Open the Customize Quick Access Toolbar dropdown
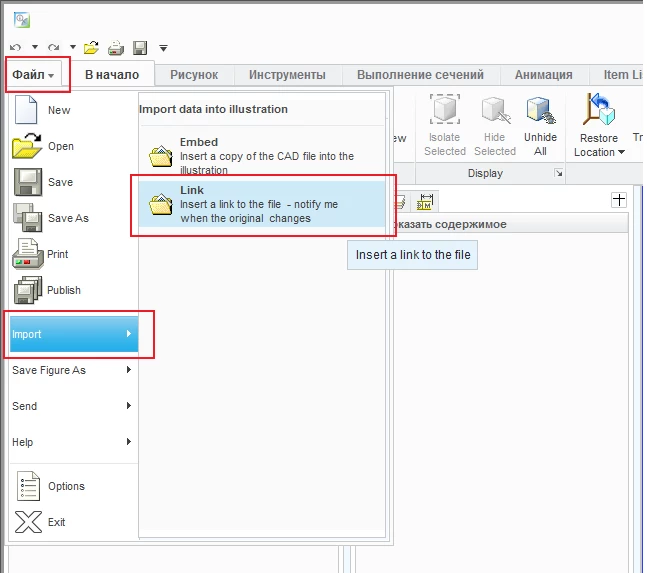The image size is (647, 573). point(163,48)
